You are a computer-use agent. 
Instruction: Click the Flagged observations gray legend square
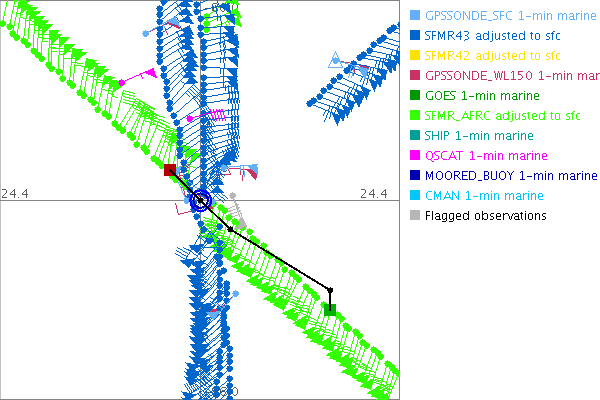pos(415,216)
